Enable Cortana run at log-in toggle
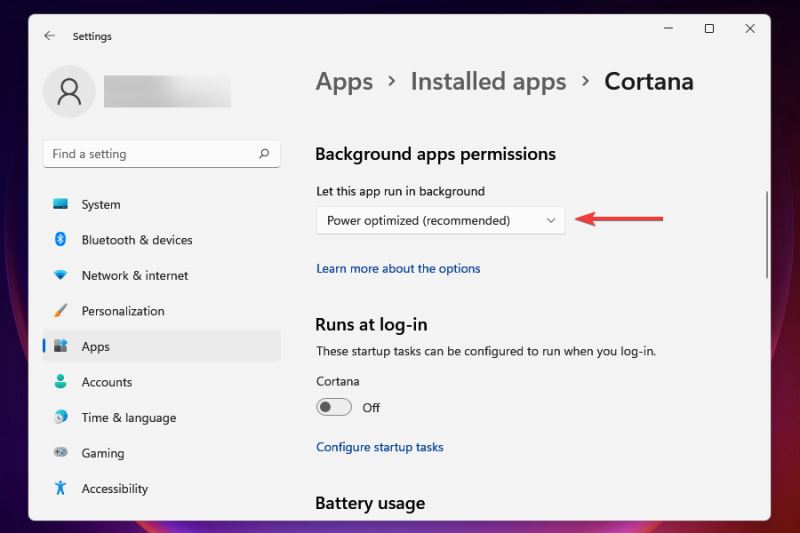Viewport: 800px width, 533px height. pyautogui.click(x=334, y=407)
